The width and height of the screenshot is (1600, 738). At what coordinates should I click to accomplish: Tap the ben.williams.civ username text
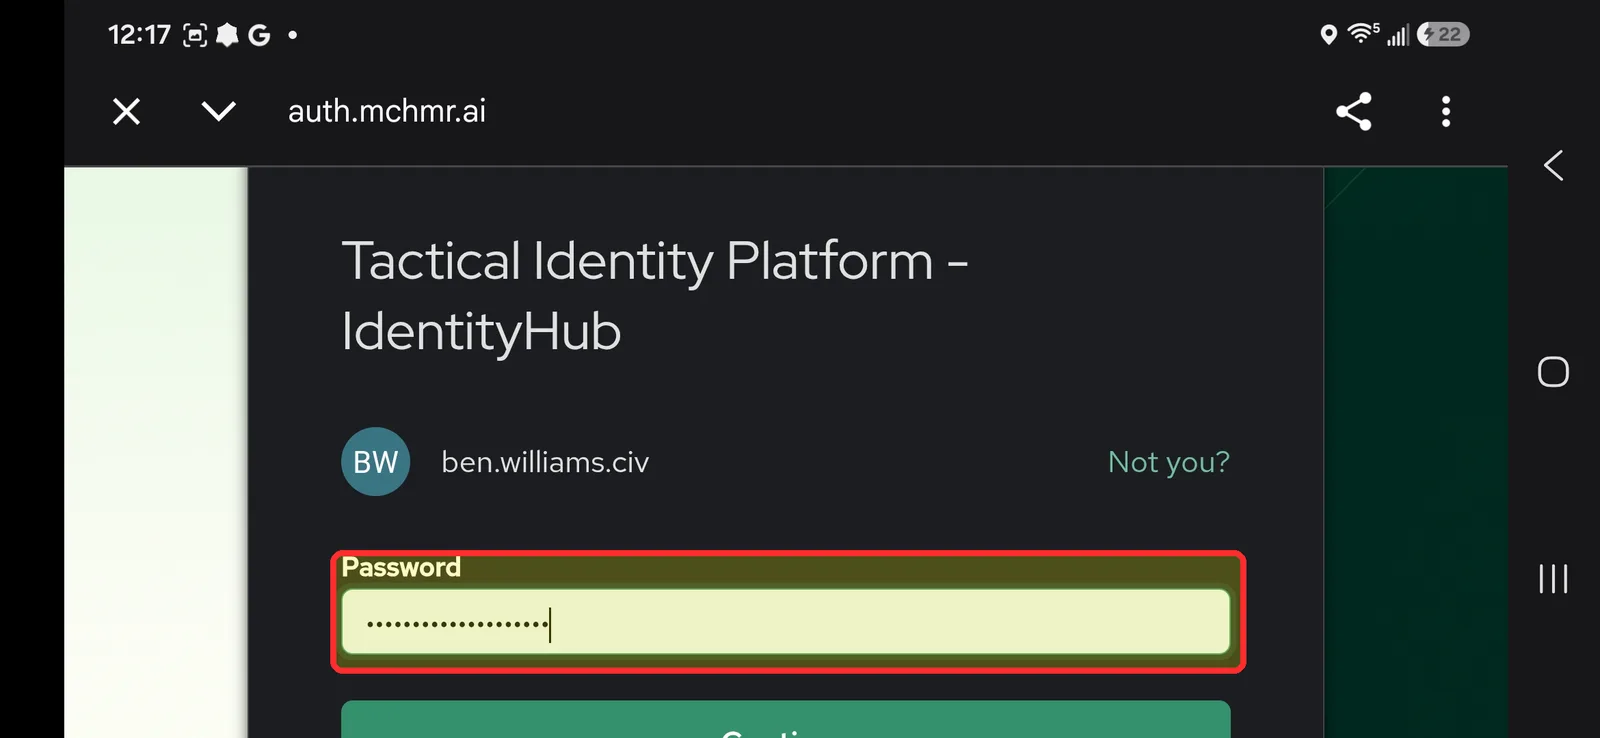[x=545, y=462]
